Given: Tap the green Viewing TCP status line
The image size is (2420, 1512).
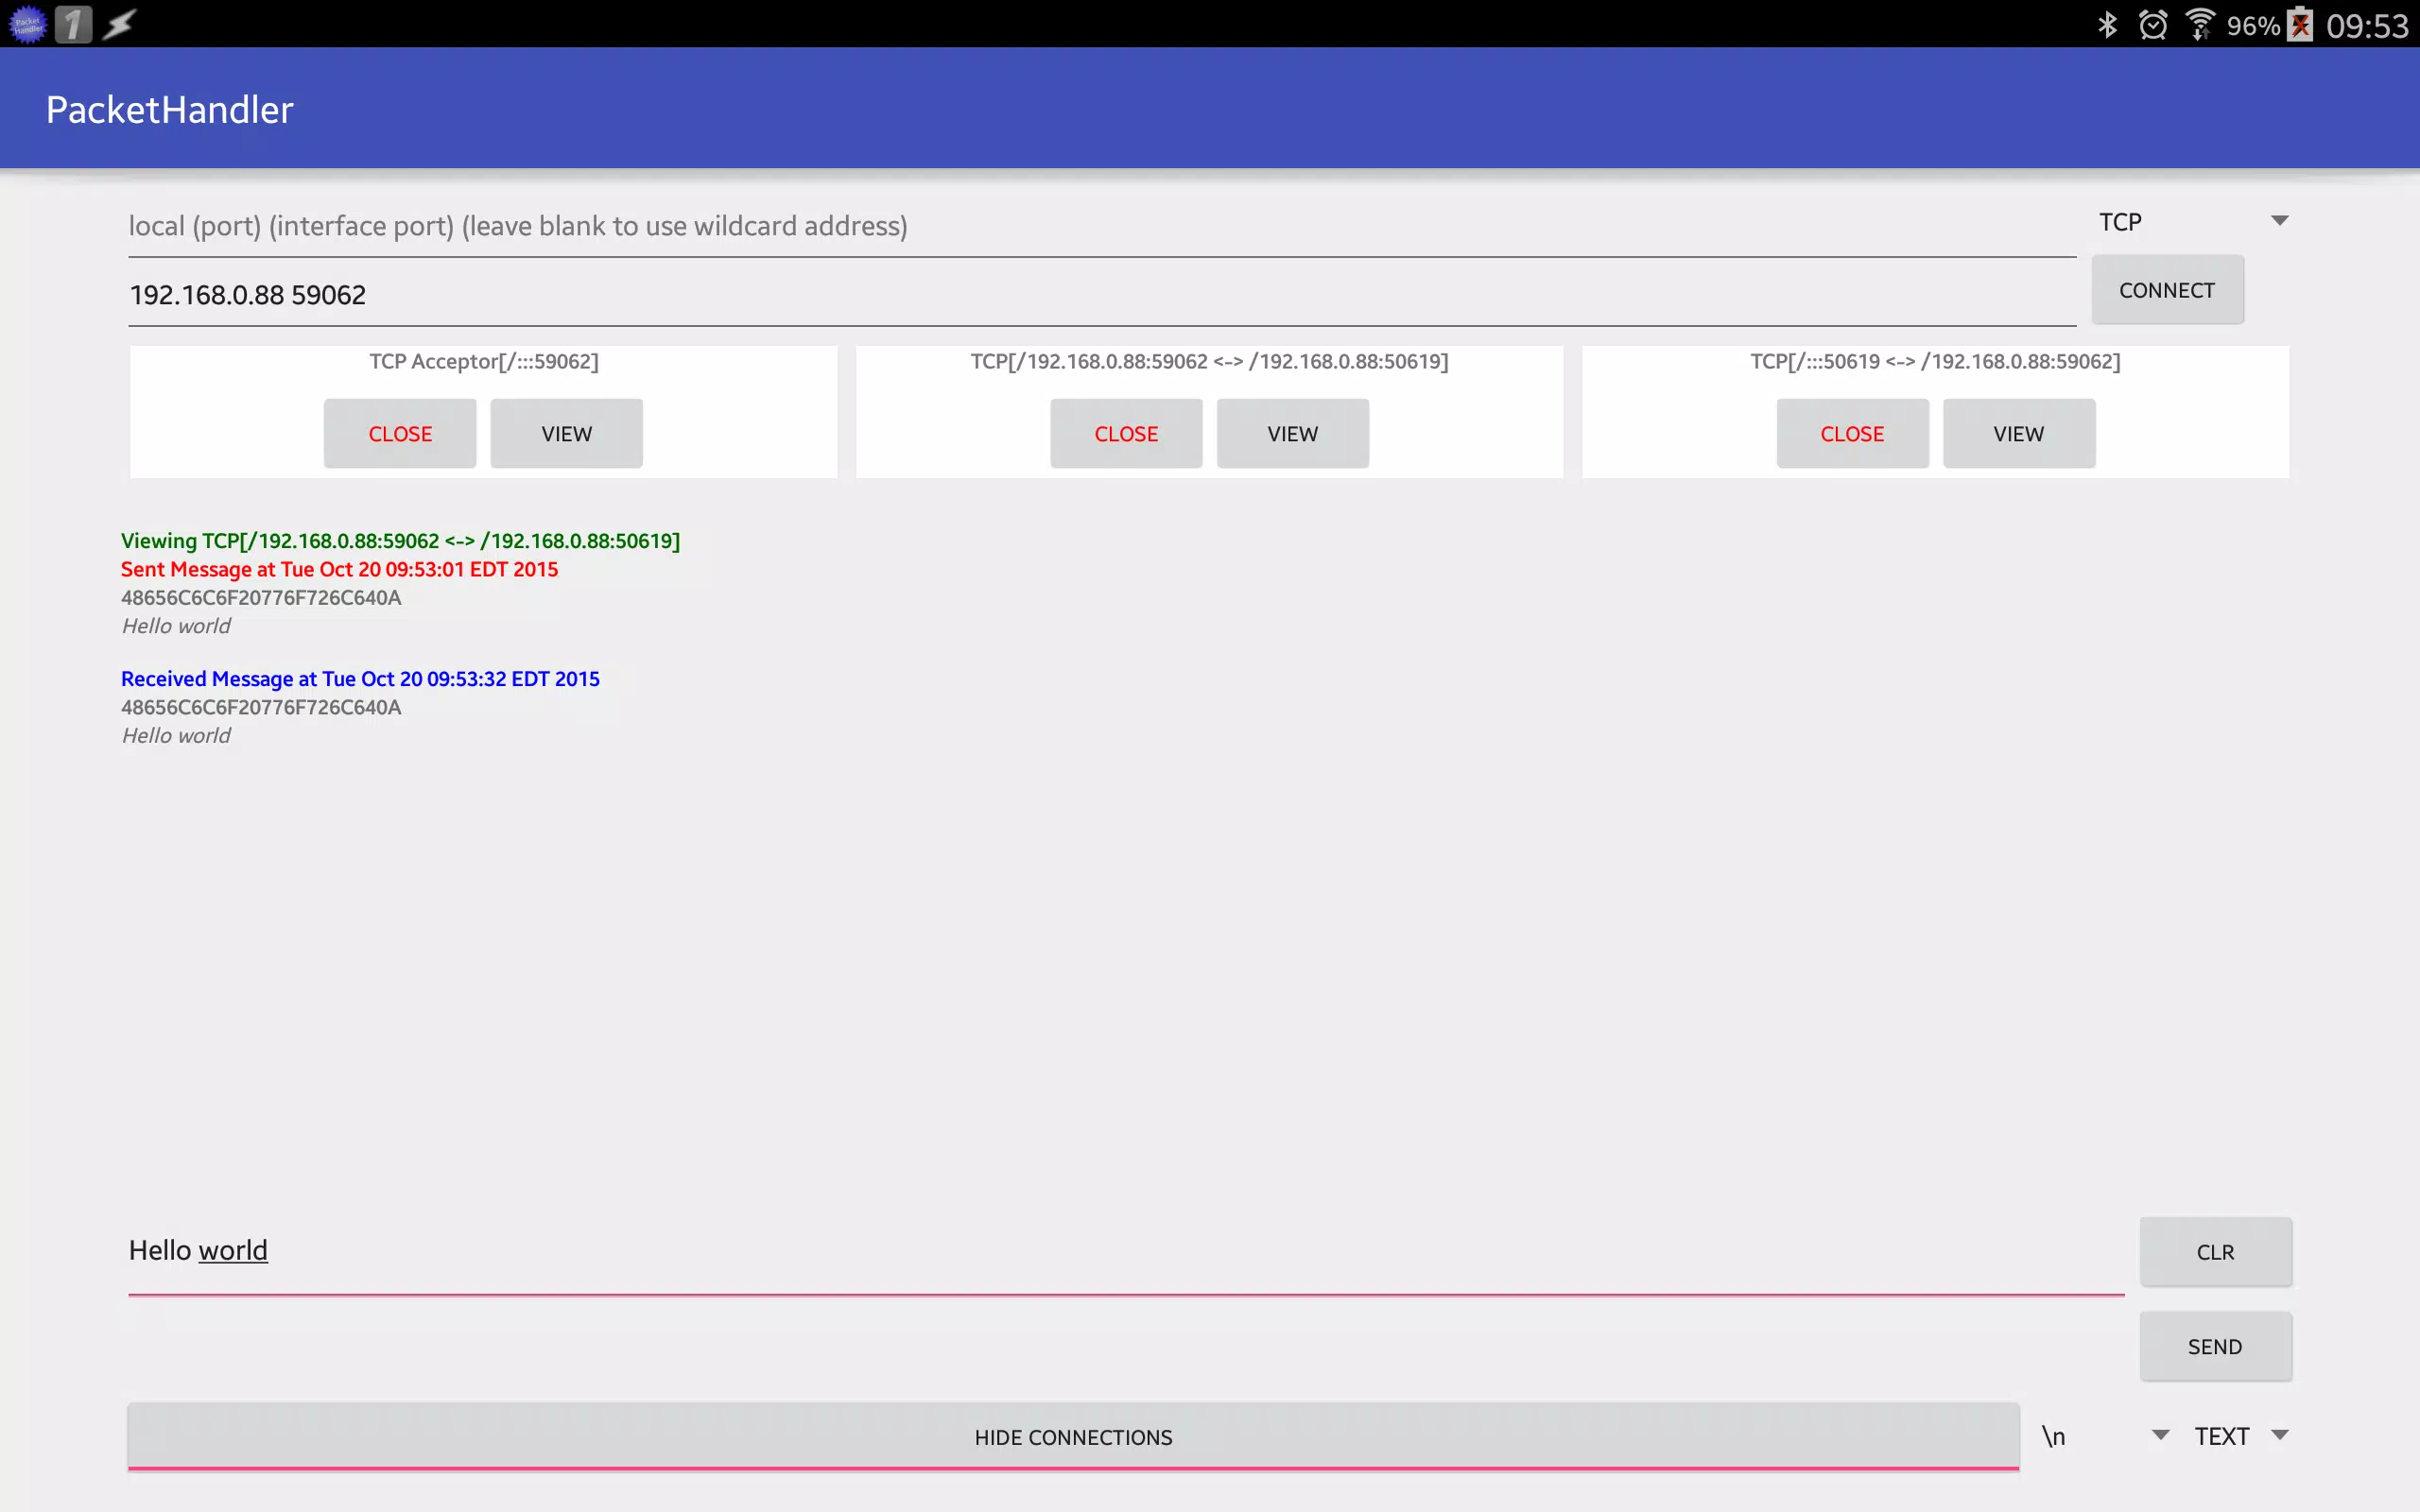Looking at the screenshot, I should (x=400, y=541).
